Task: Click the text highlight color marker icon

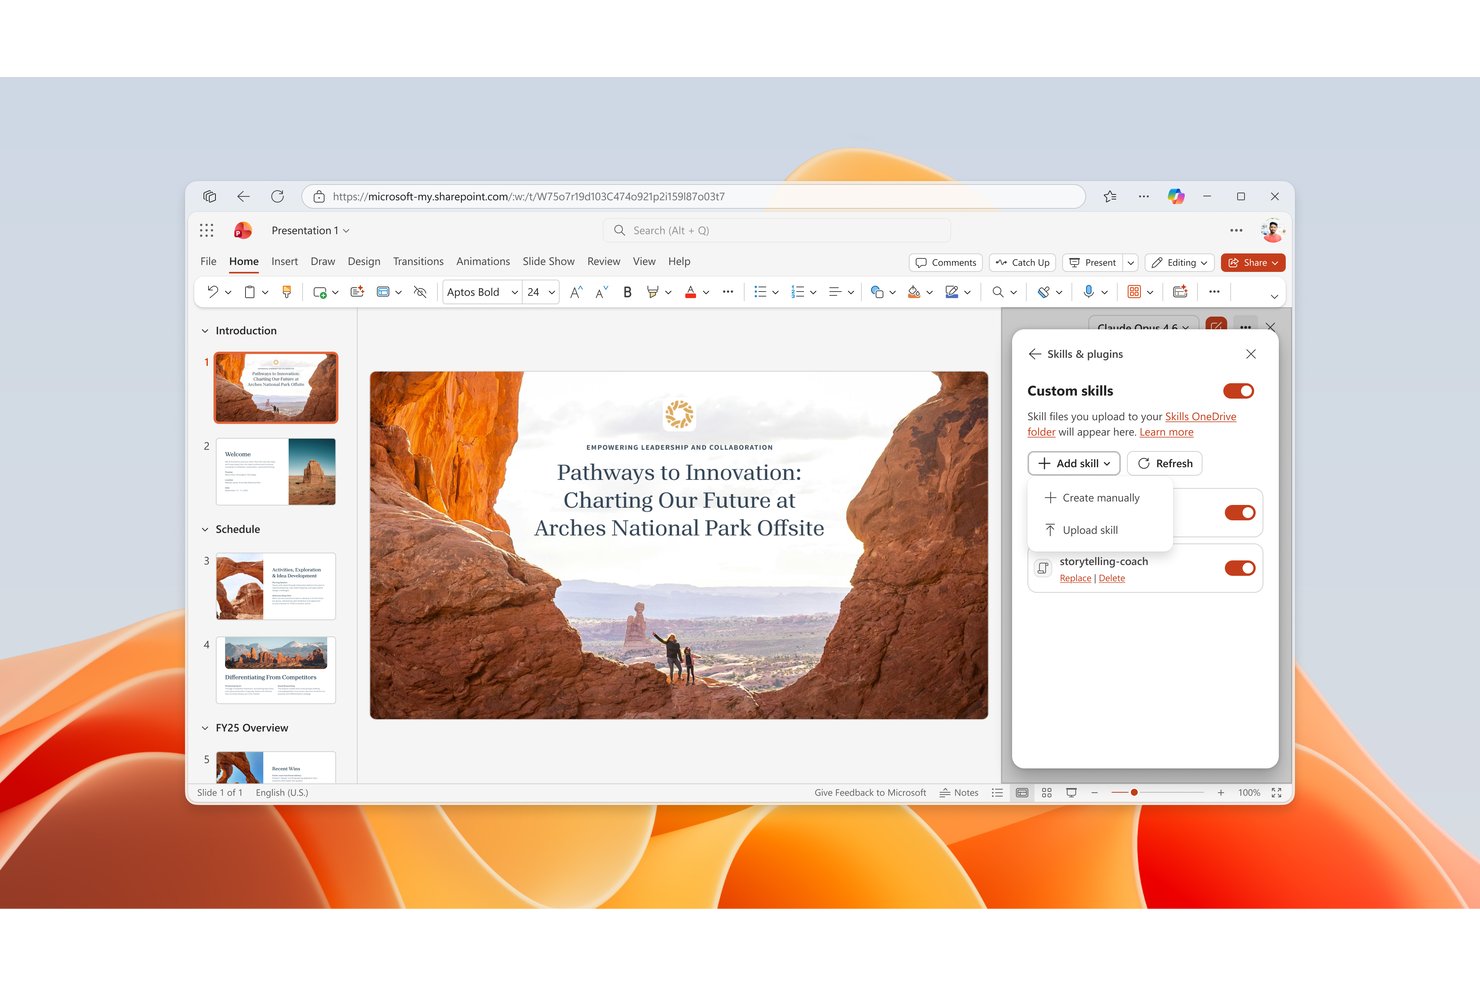Action: 653,292
